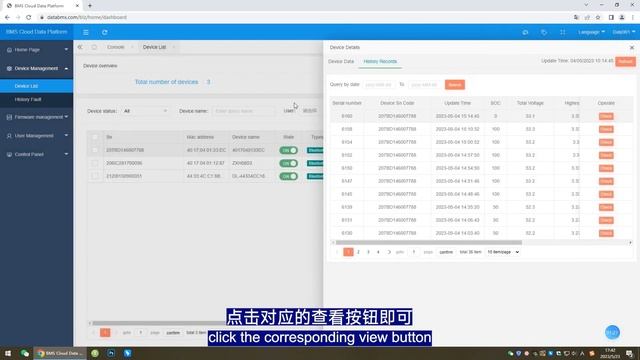This screenshot has width=640, height=360.
Task: Open the browser profile avatar icon
Action: [x=622, y=17]
